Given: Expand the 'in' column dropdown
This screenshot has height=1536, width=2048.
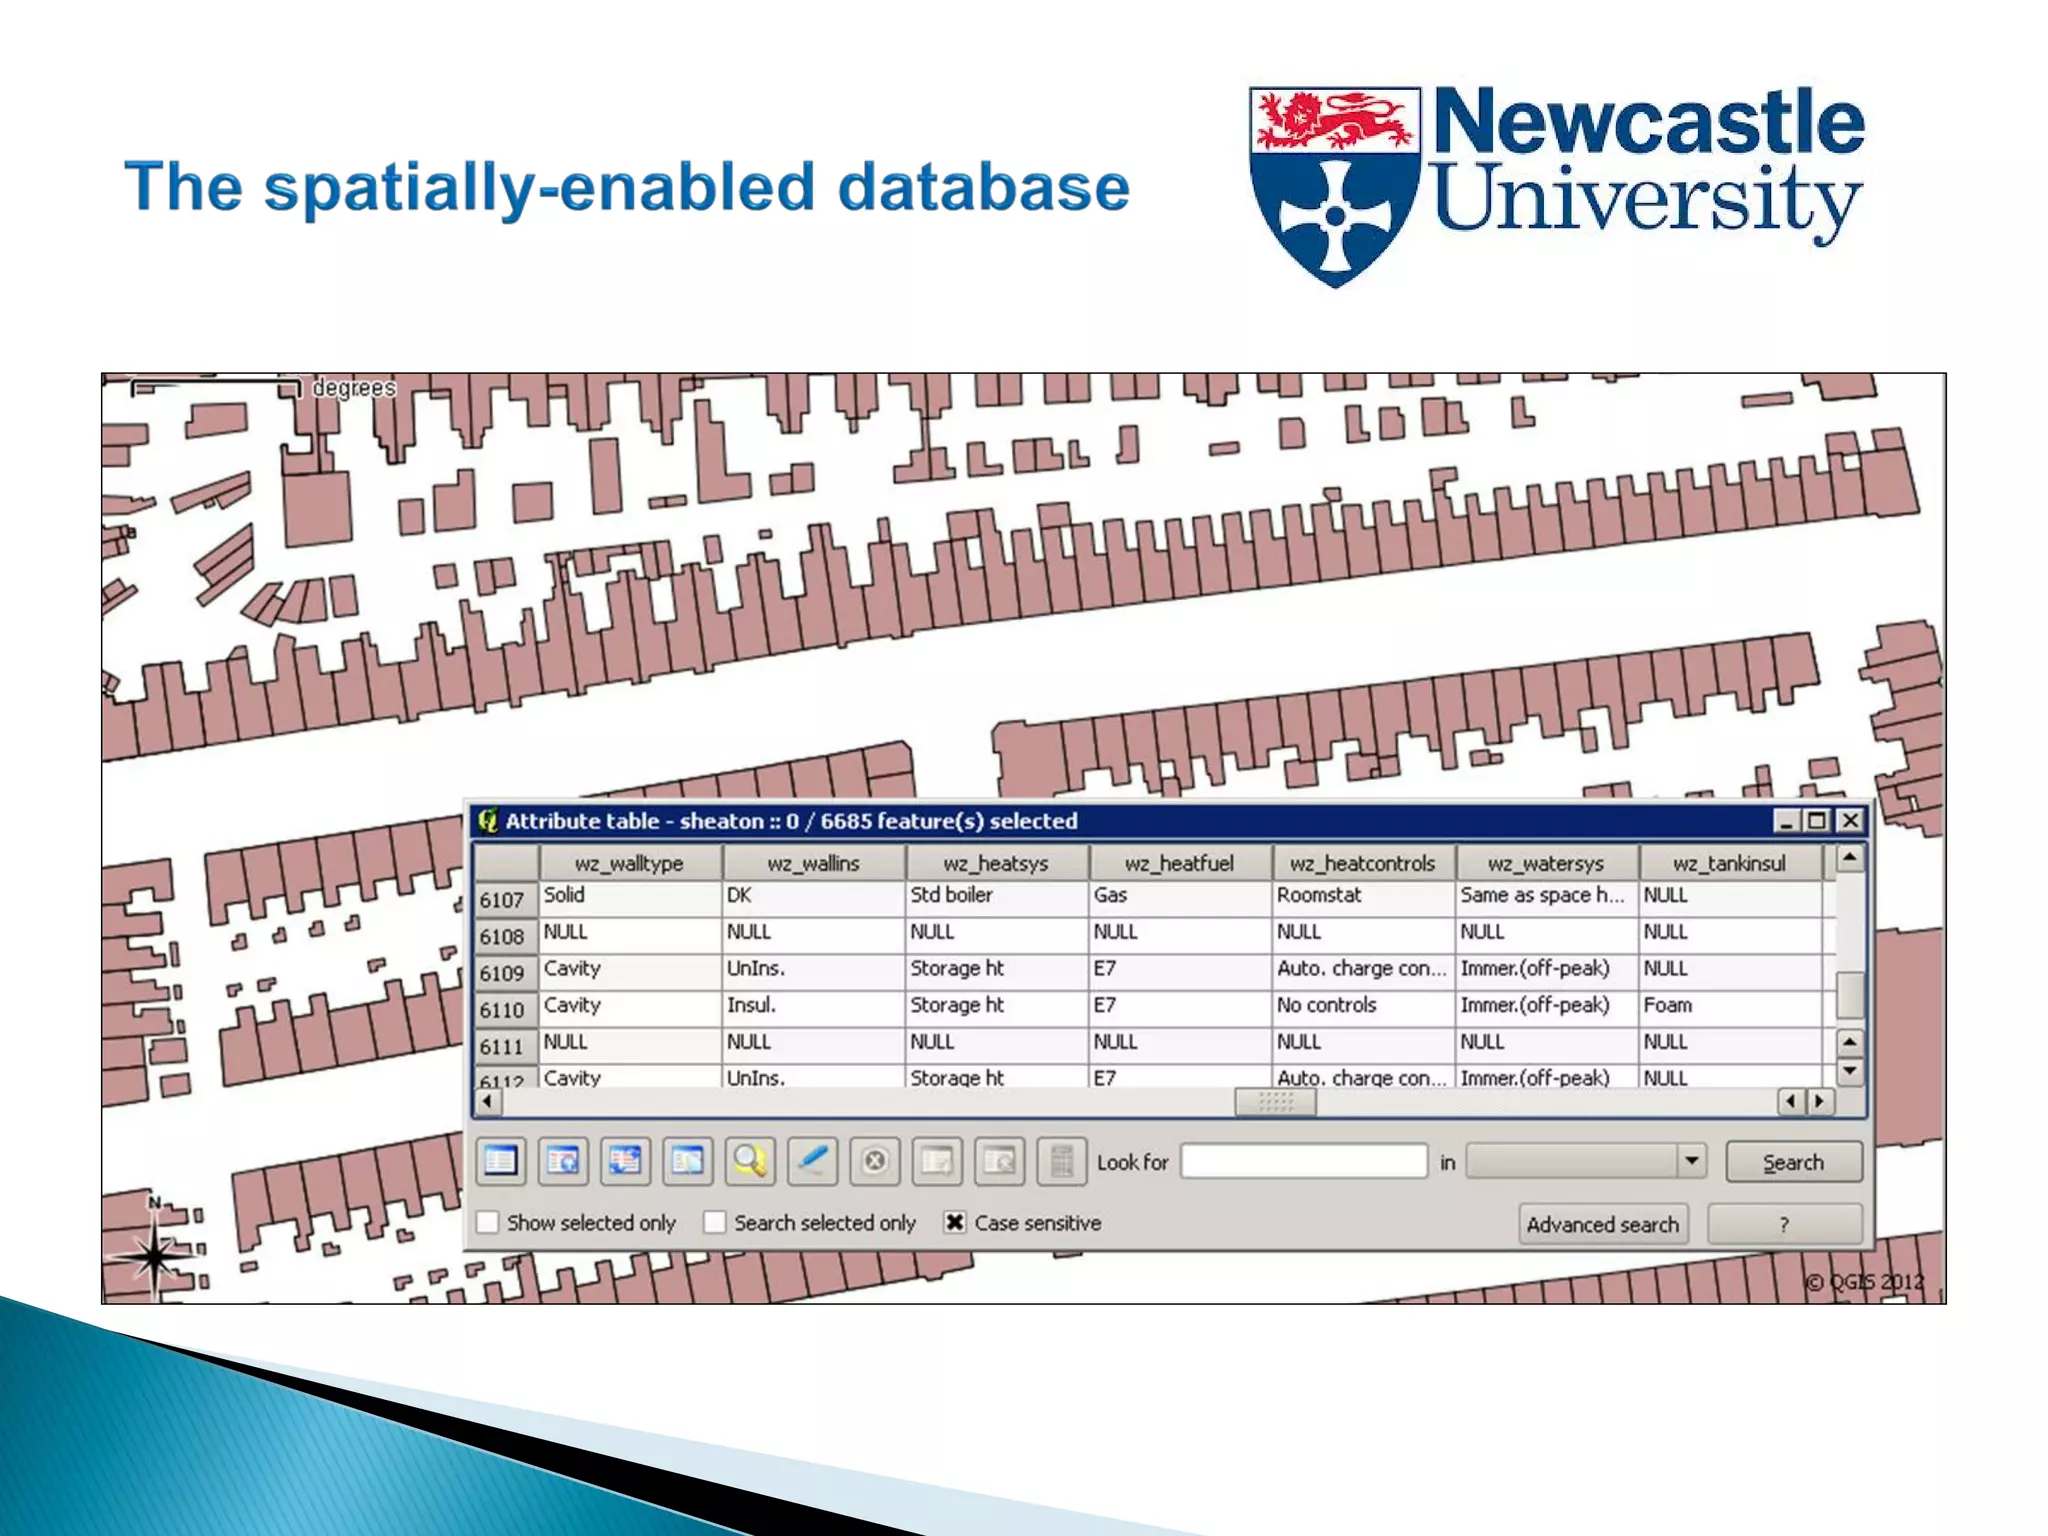Looking at the screenshot, I should click(x=1691, y=1161).
